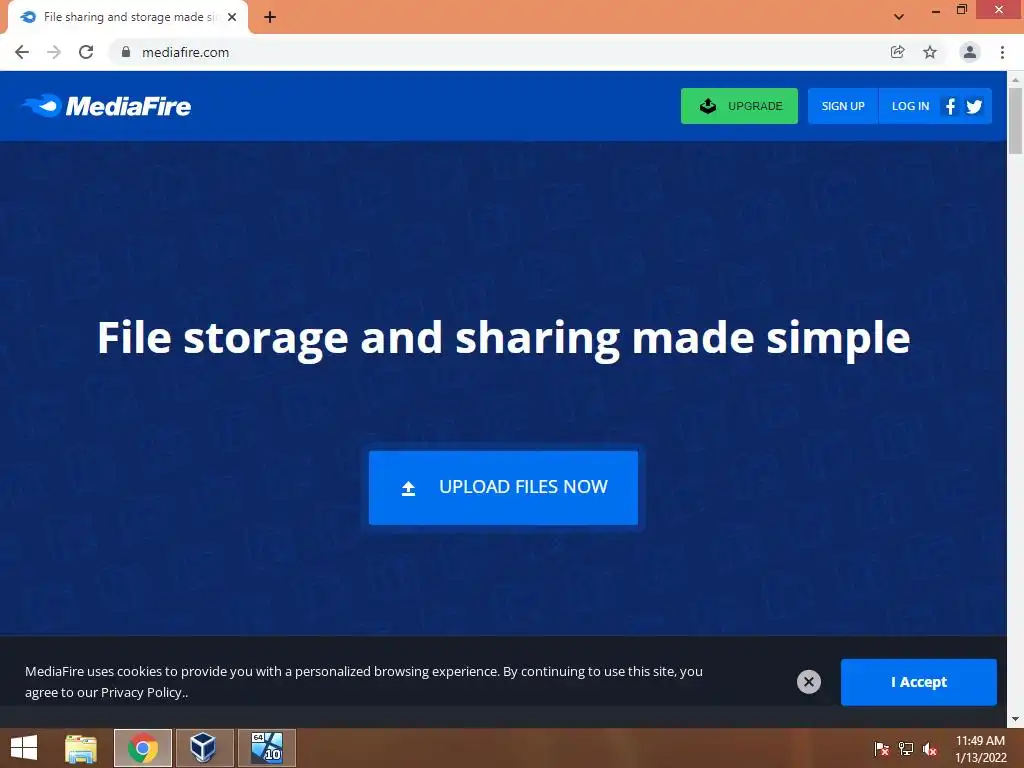Restore down the Chrome window
The height and width of the screenshot is (768, 1024).
click(962, 10)
